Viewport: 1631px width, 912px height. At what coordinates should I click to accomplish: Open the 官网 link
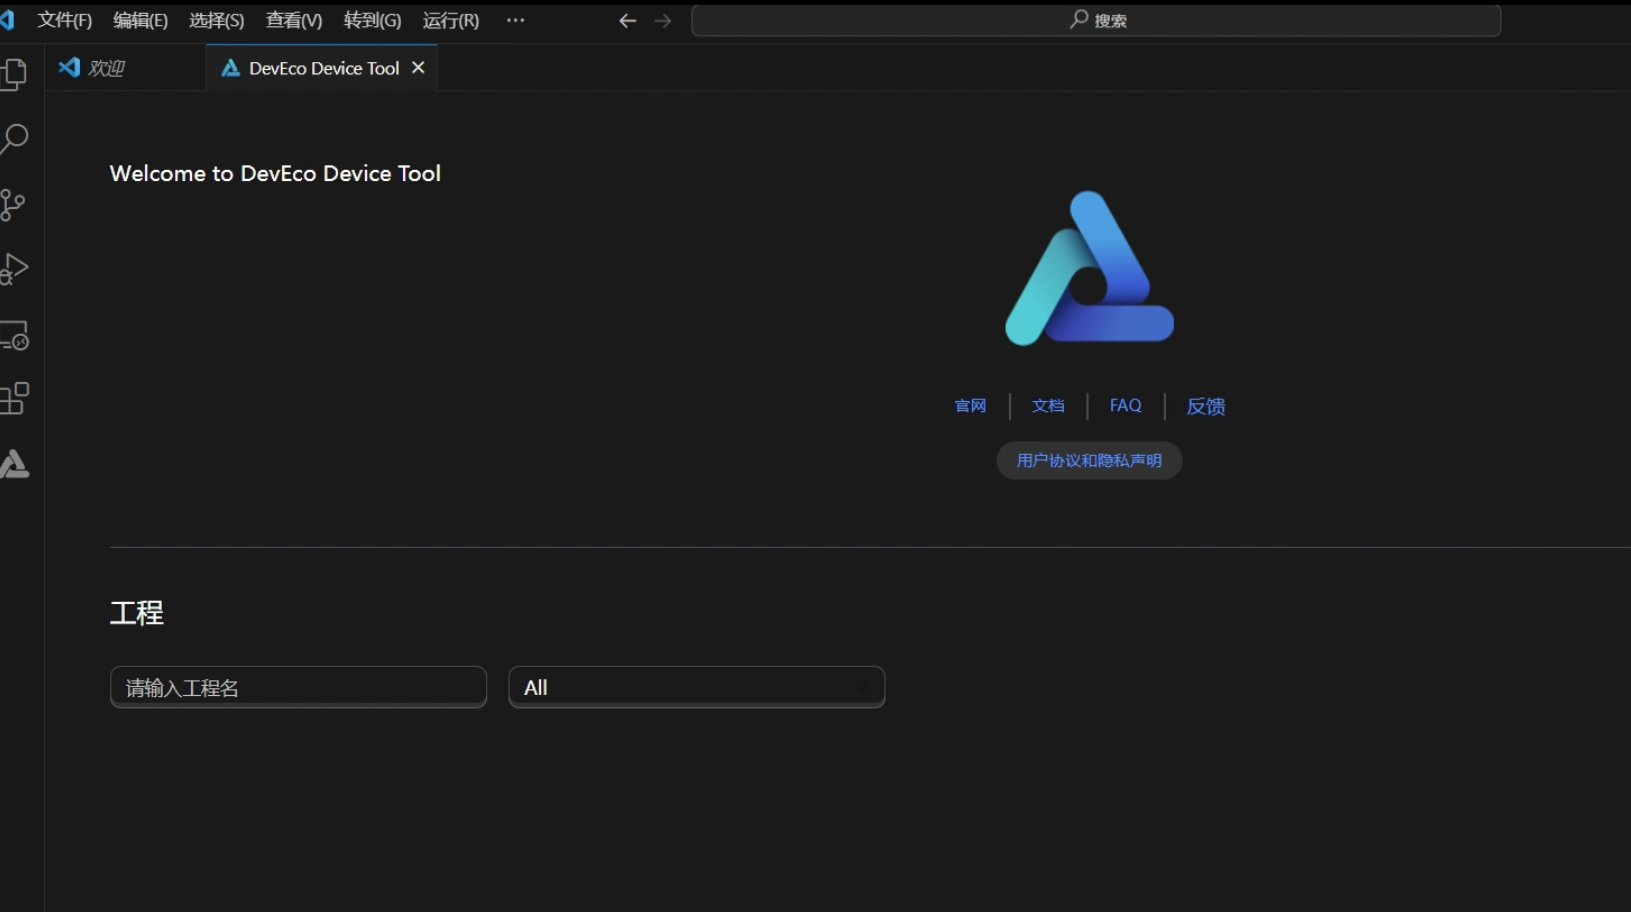[x=970, y=406]
